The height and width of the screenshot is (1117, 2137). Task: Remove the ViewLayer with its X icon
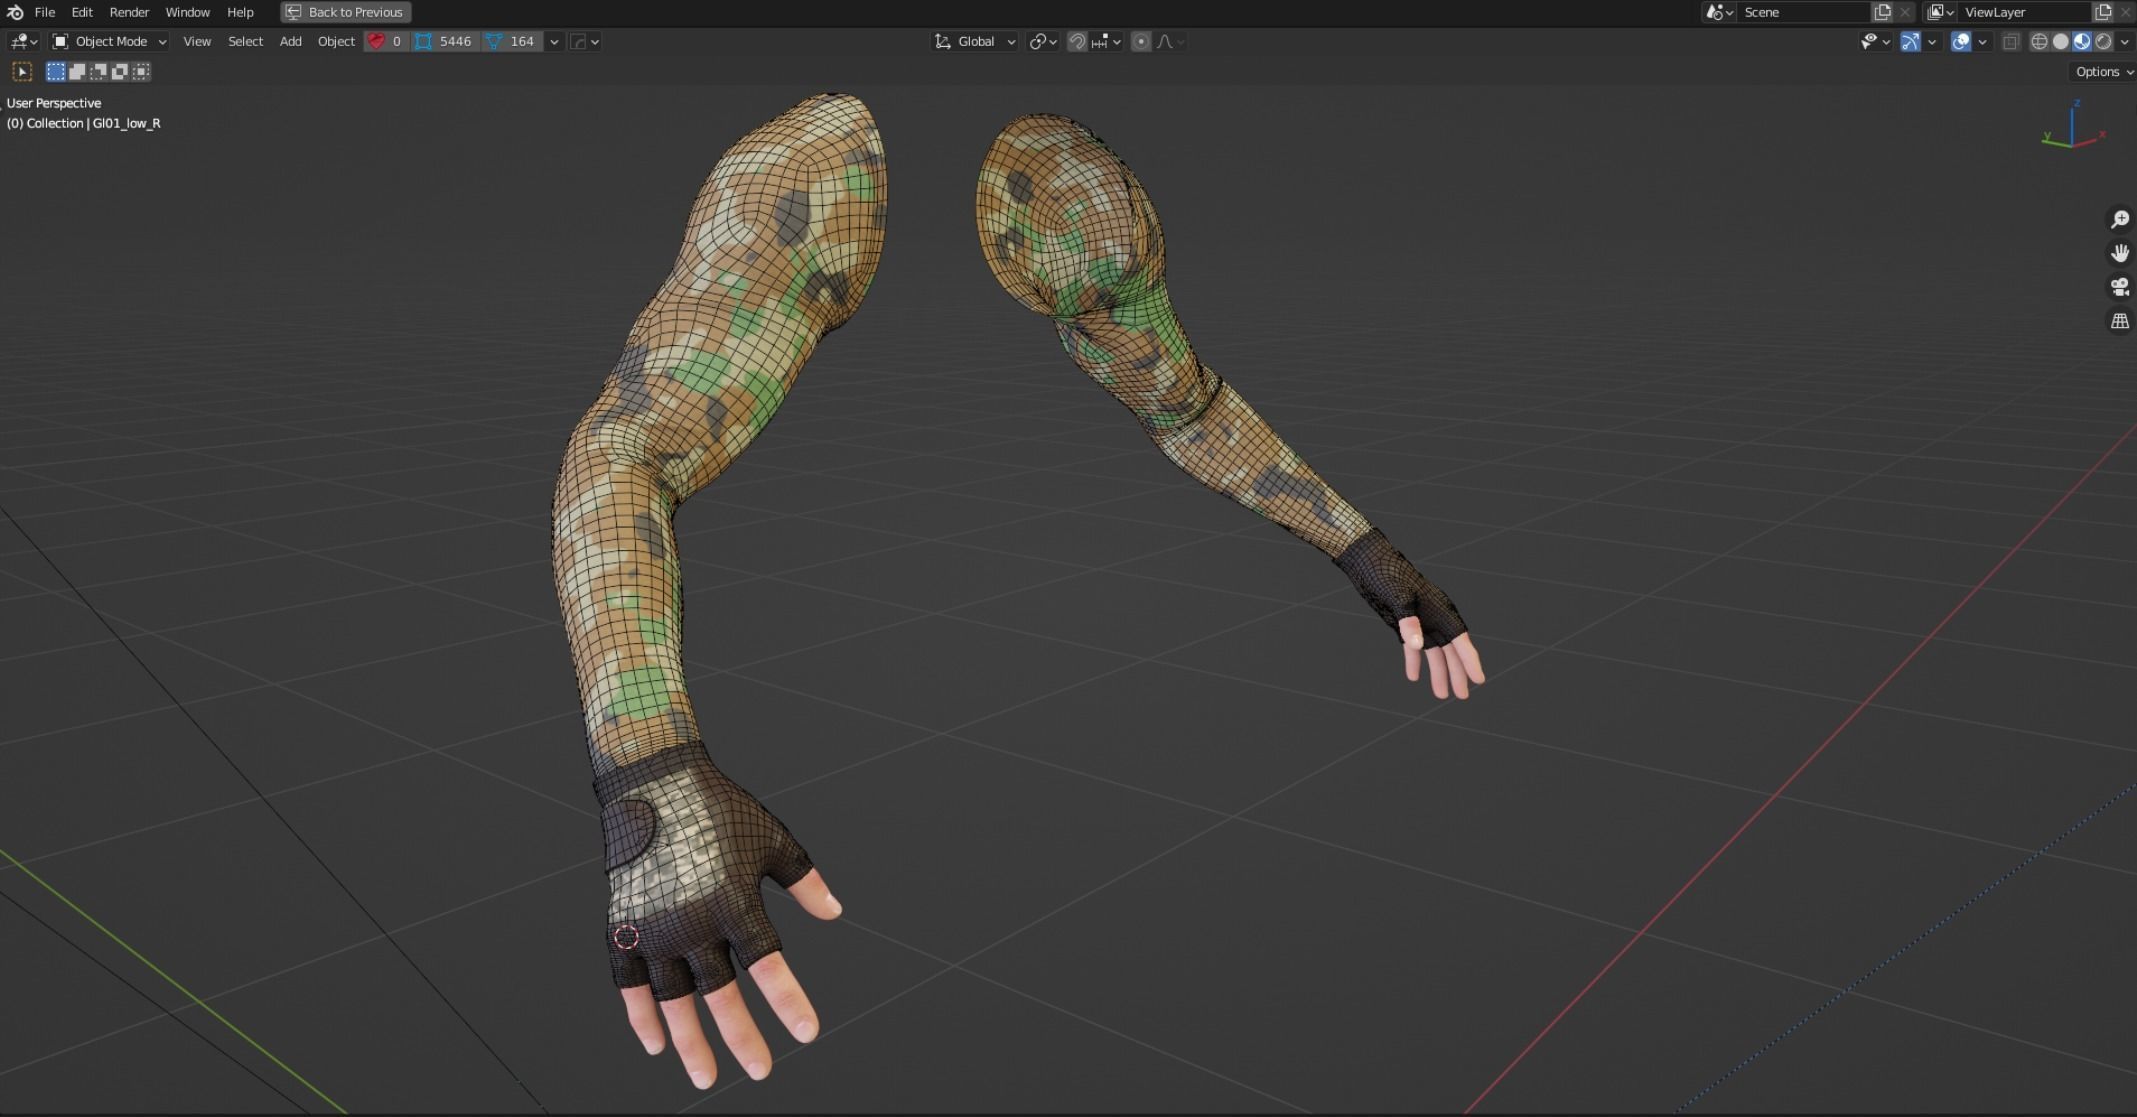click(2125, 12)
